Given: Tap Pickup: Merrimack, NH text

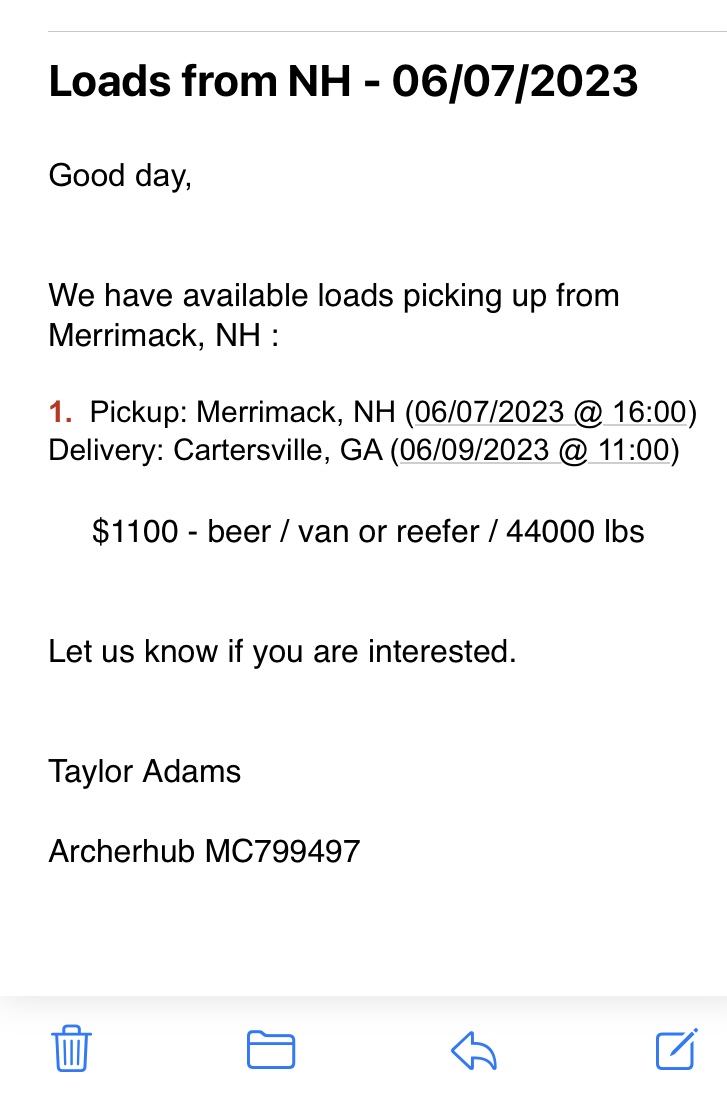Looking at the screenshot, I should point(243,412).
